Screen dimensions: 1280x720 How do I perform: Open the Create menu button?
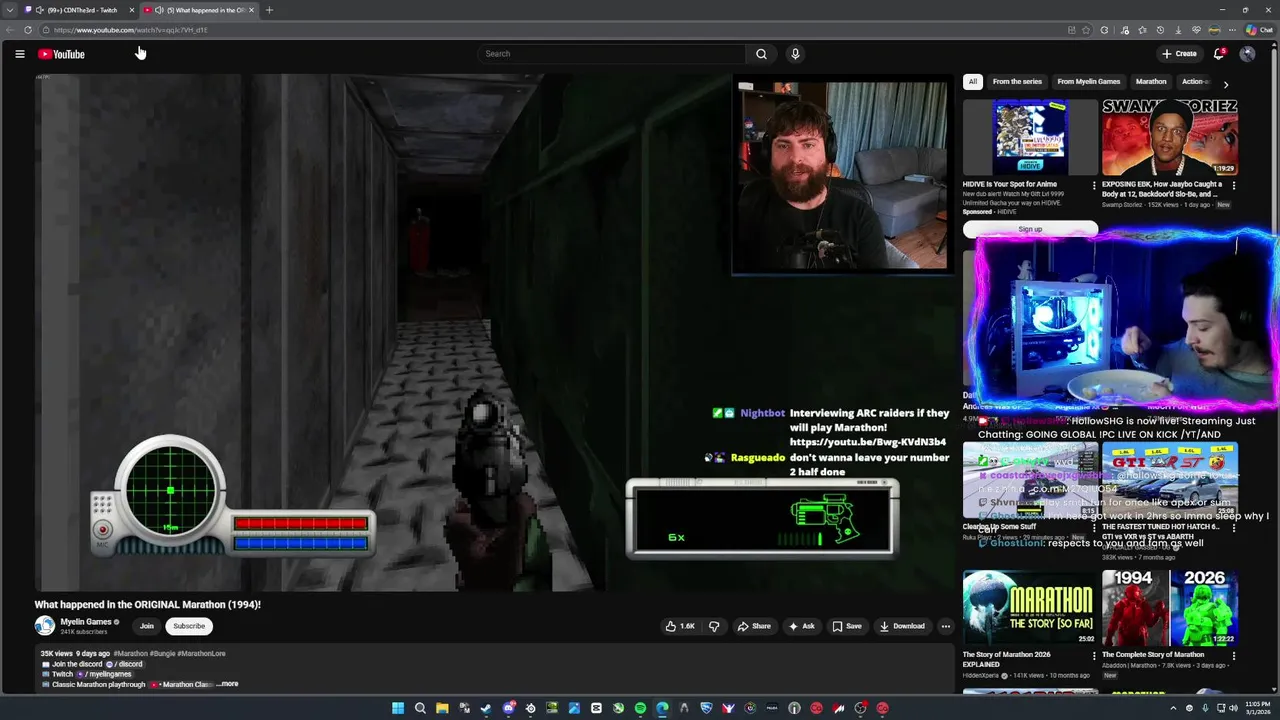[x=1179, y=54]
